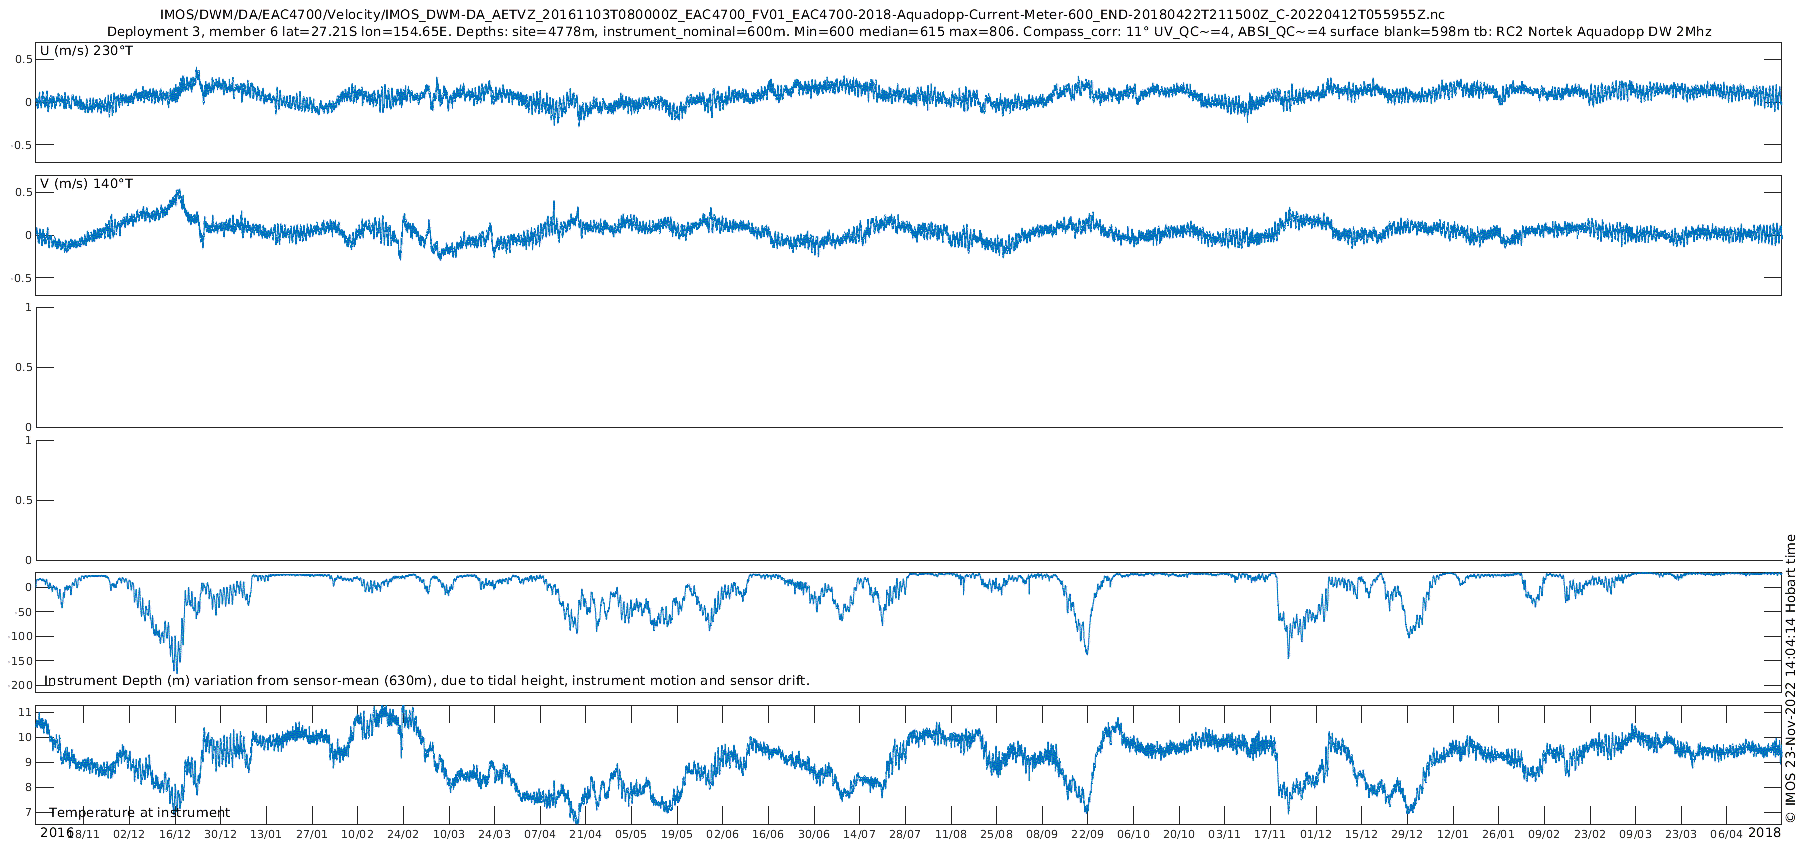
Task: Select the '08/09' date tick label
Action: click(1042, 834)
